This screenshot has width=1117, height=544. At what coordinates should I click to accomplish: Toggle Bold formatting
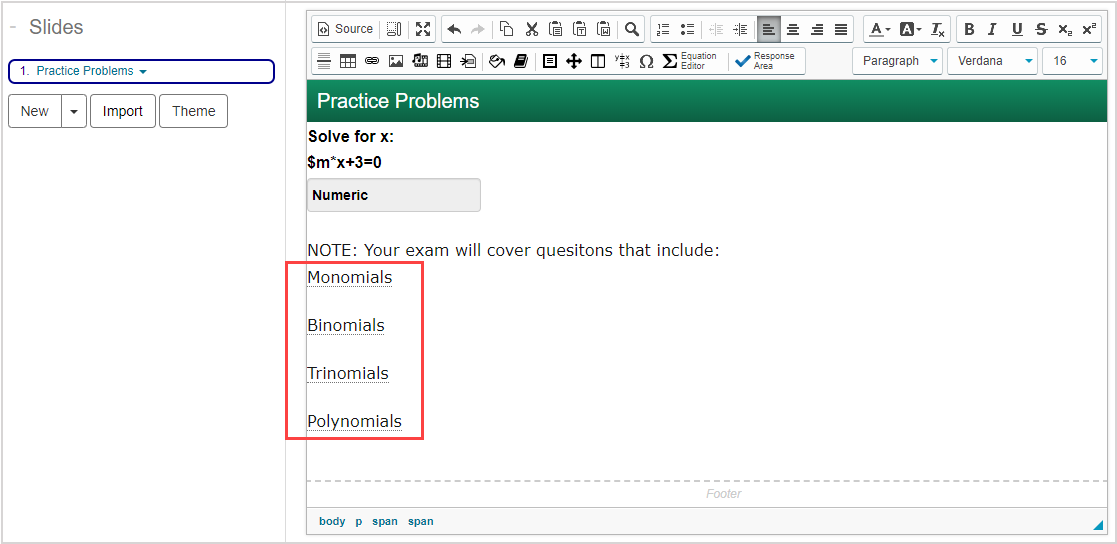click(969, 29)
